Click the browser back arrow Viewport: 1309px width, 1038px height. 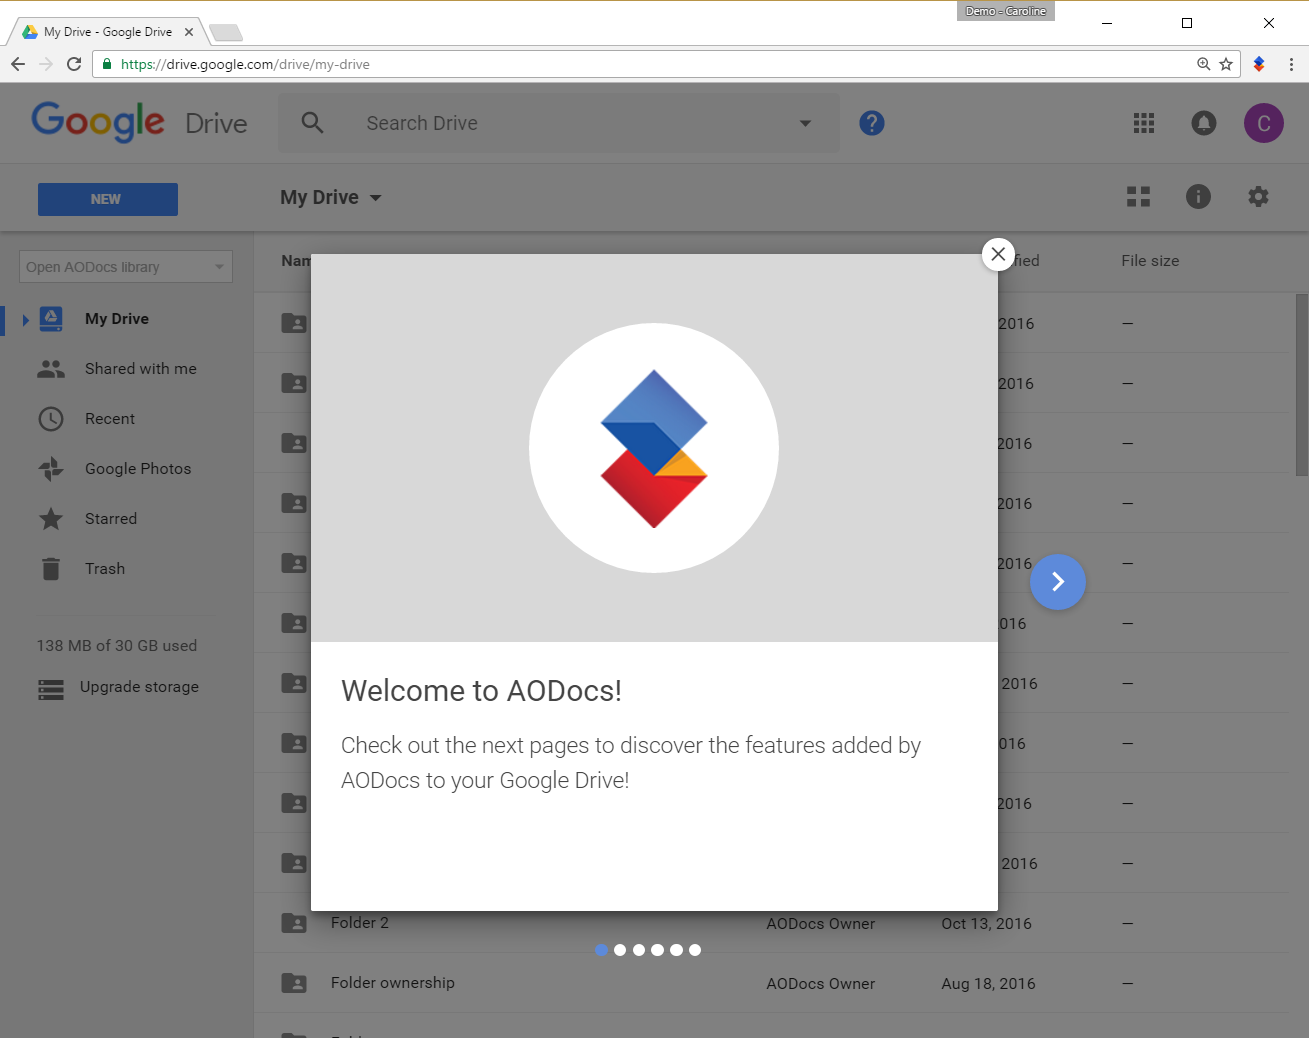click(18, 64)
